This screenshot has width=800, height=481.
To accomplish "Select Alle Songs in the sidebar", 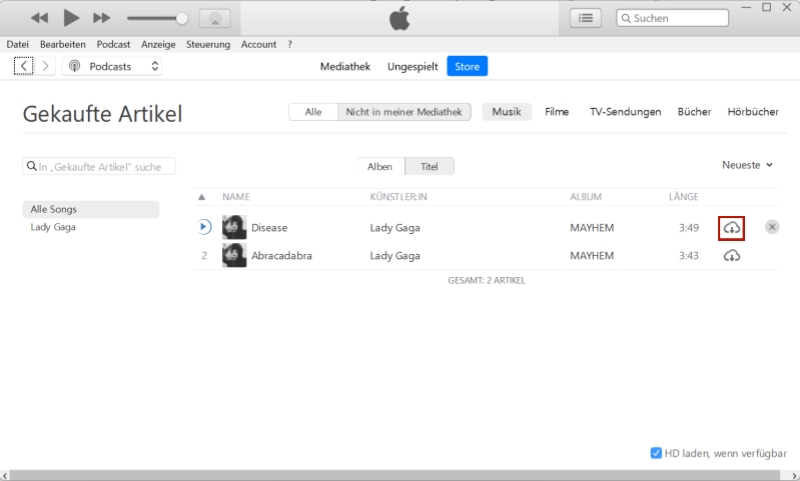I will point(91,209).
